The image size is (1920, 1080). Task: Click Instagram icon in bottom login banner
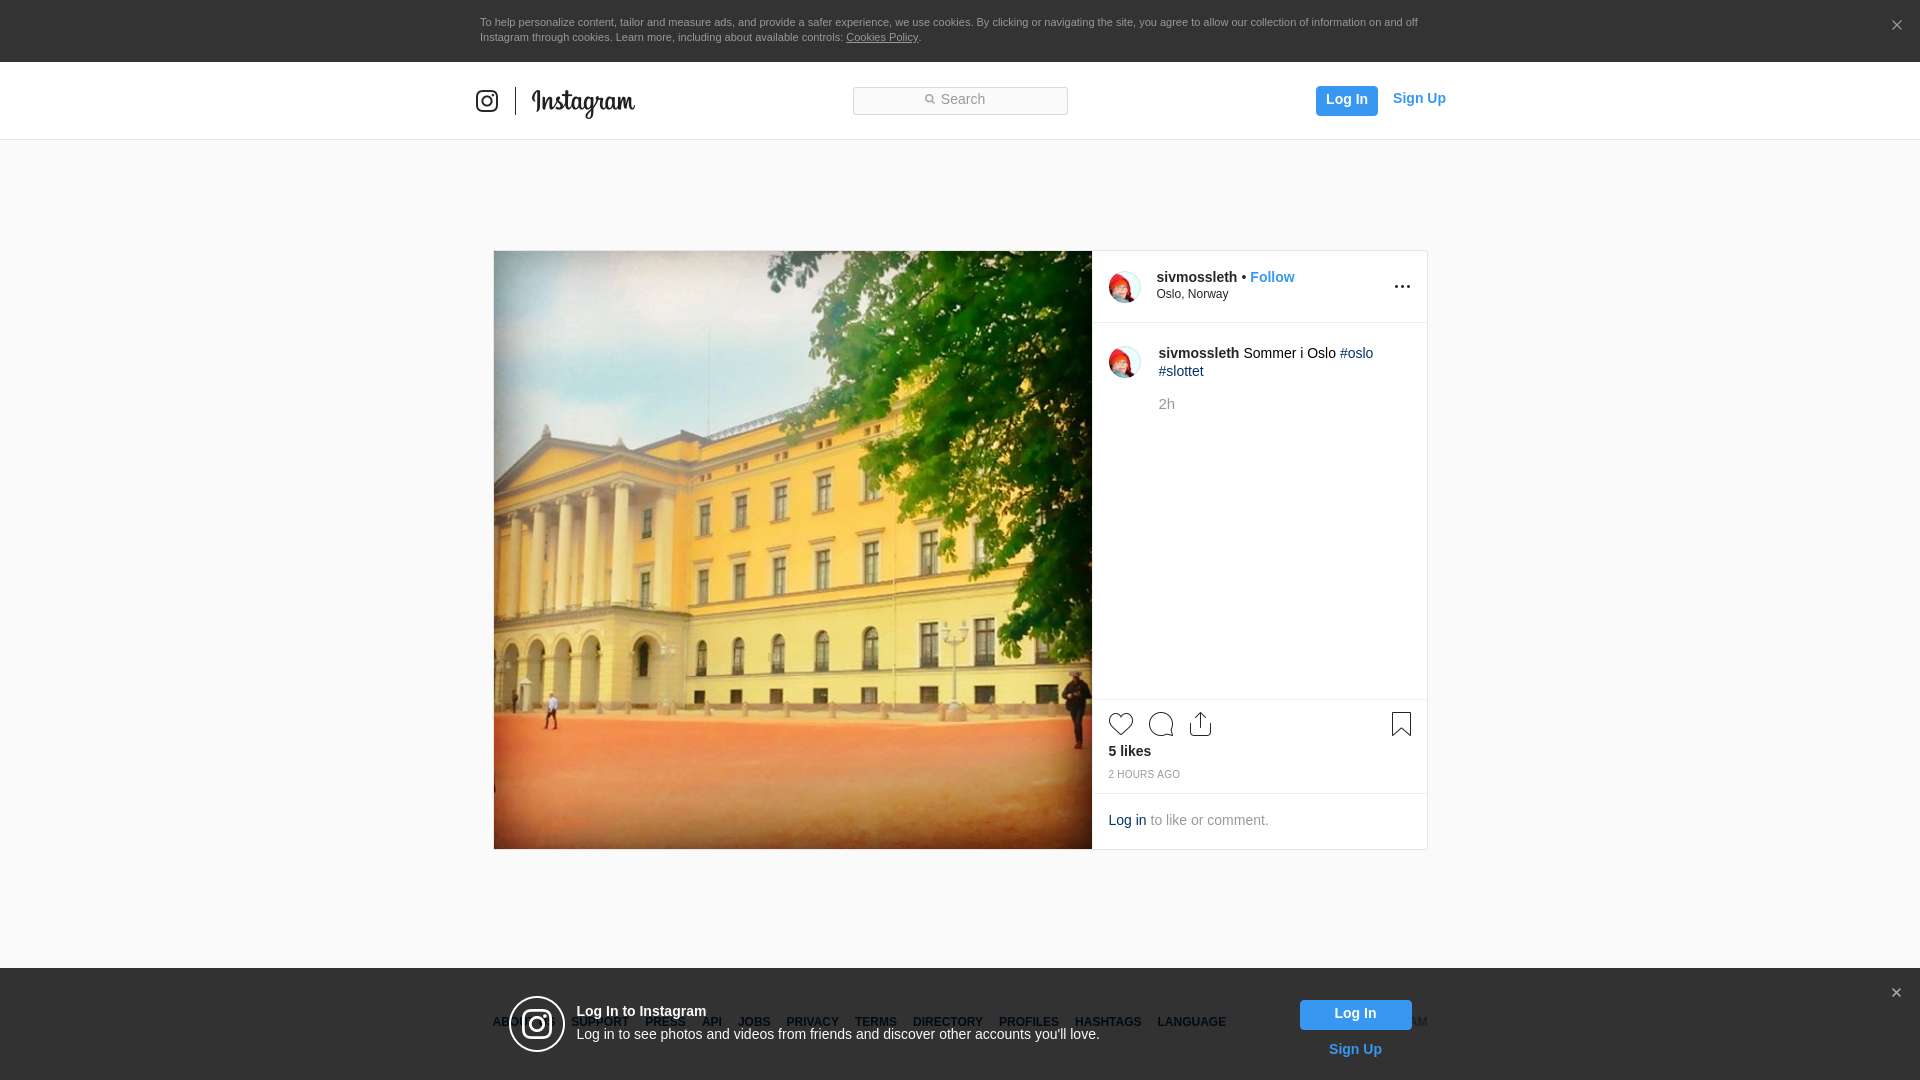(537, 1024)
